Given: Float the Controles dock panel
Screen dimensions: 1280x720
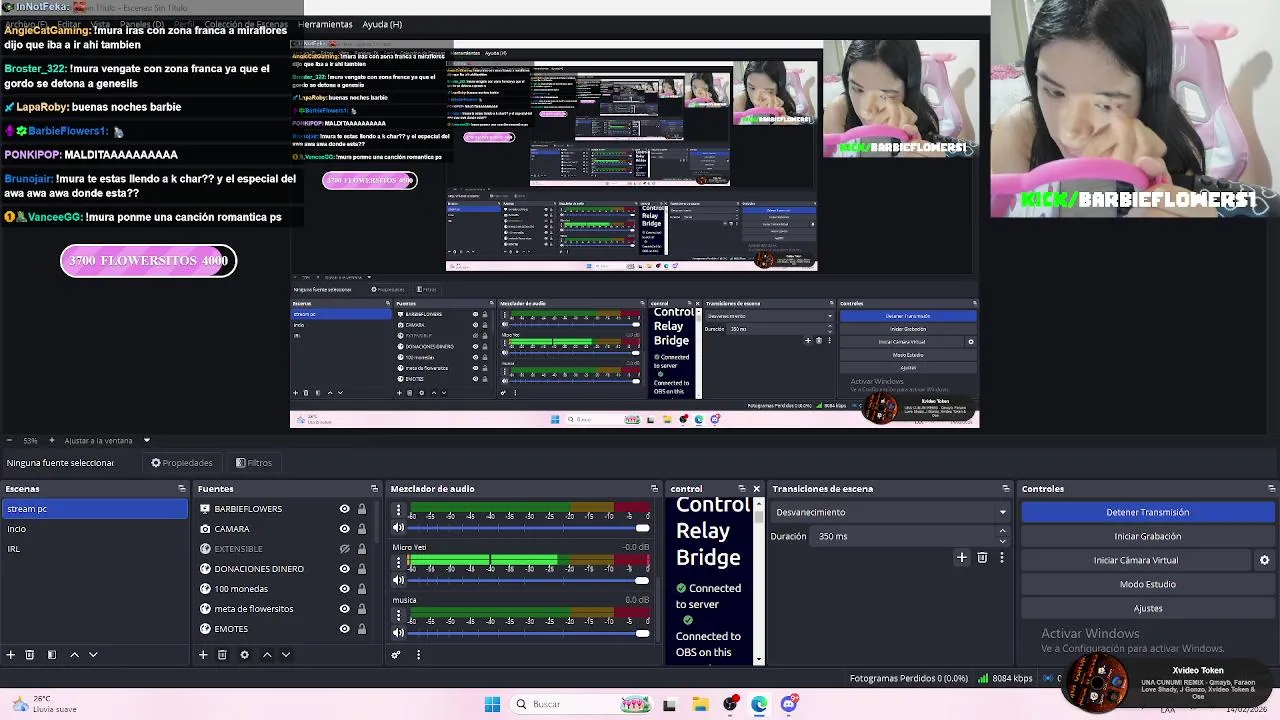Looking at the screenshot, I should pos(1270,489).
